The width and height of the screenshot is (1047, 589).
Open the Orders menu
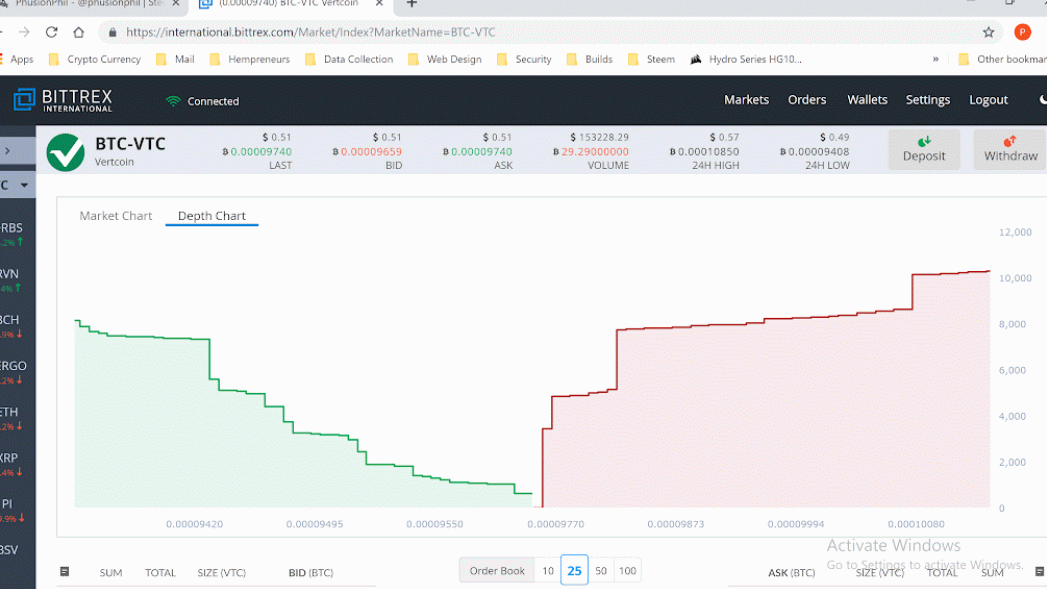807,100
